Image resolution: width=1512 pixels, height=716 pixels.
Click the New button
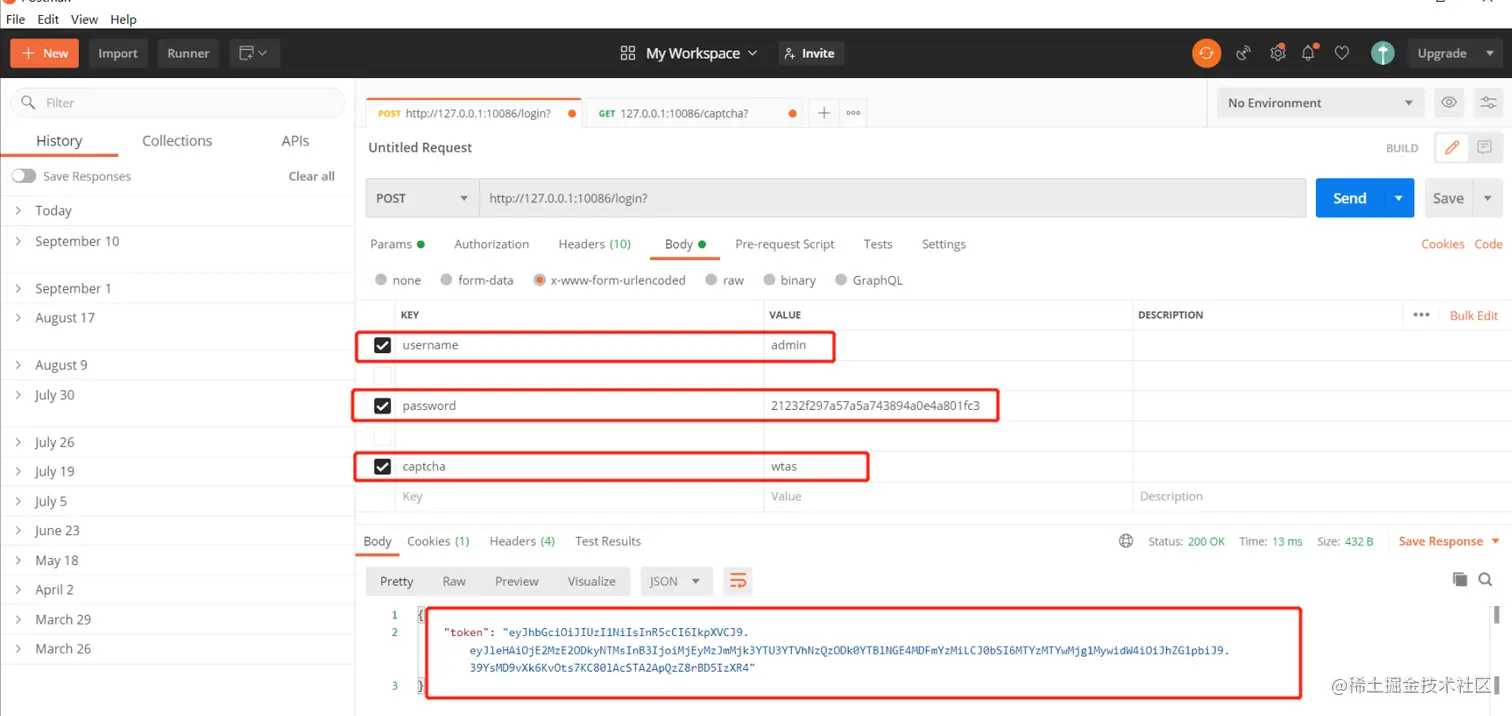pyautogui.click(x=45, y=53)
